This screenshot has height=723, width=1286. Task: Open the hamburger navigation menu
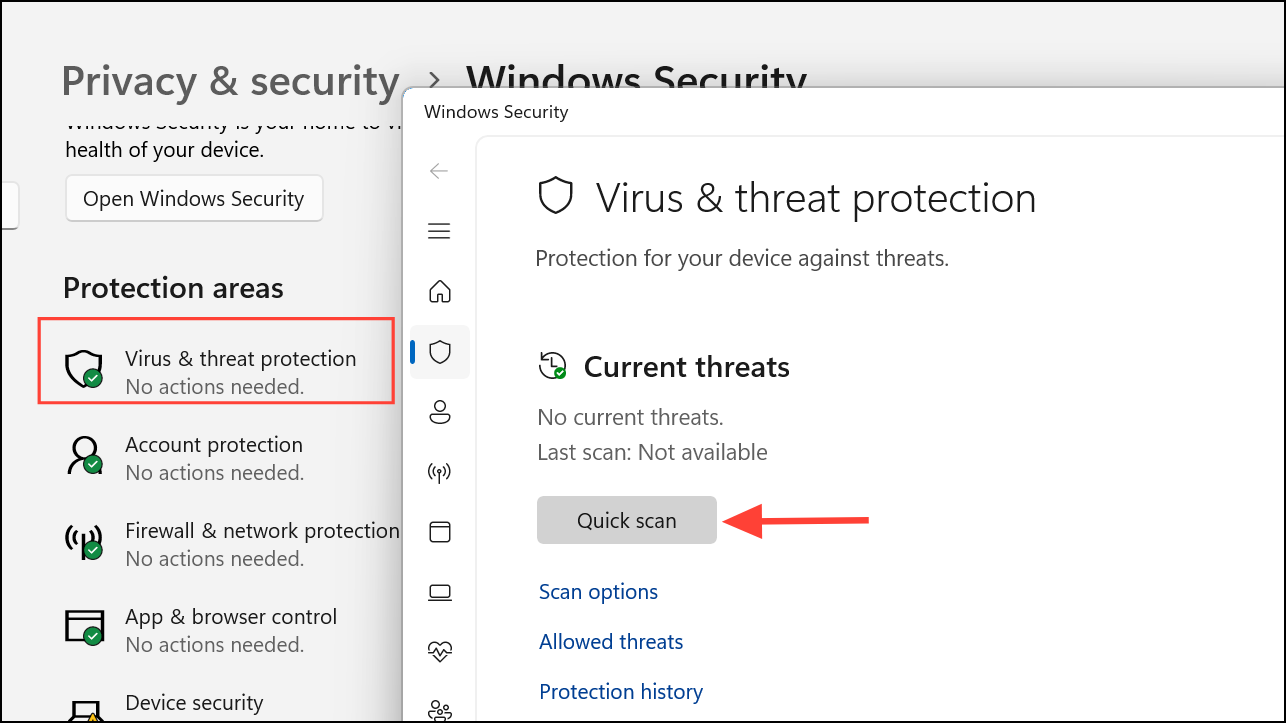tap(439, 232)
